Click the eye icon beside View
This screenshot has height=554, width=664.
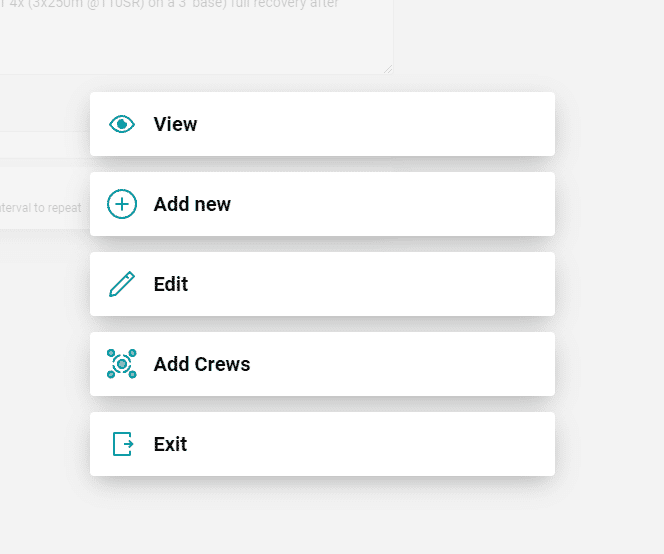tap(122, 124)
